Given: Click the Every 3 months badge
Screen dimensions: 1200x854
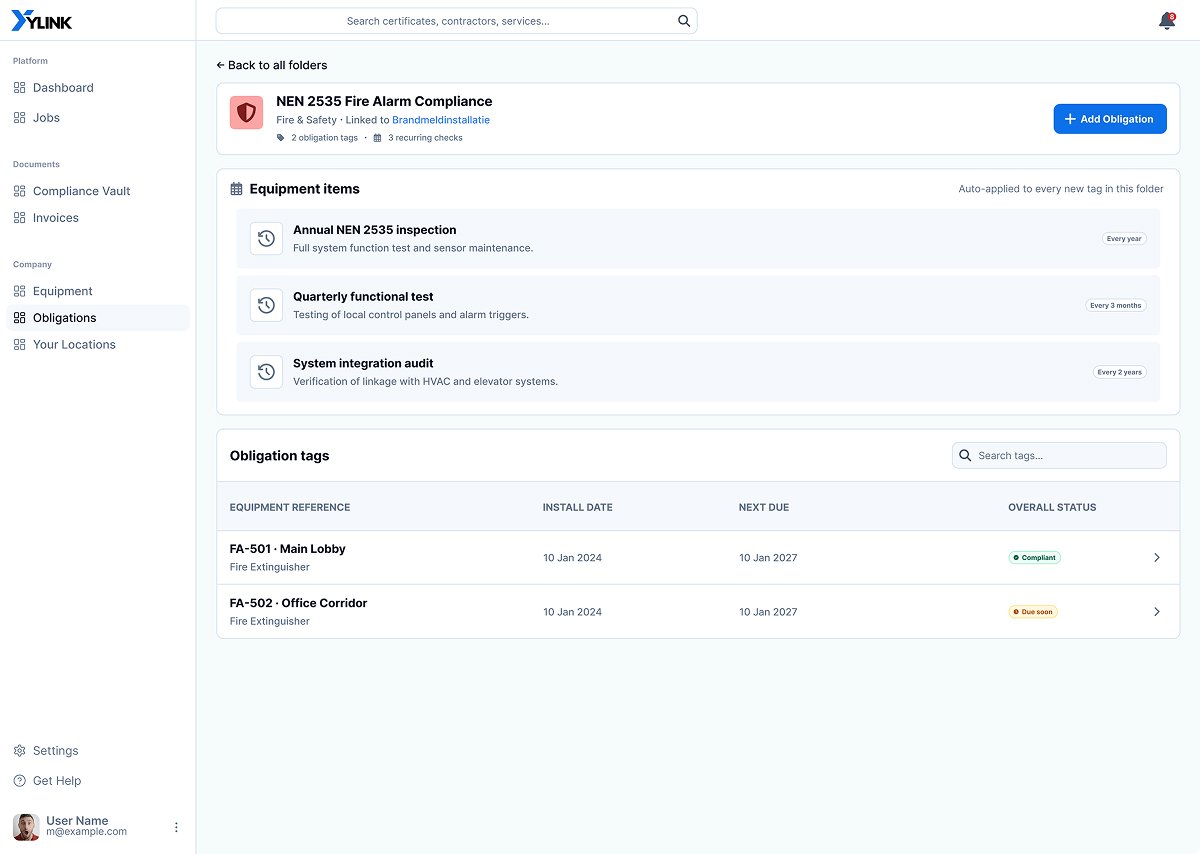Looking at the screenshot, I should pyautogui.click(x=1116, y=306).
